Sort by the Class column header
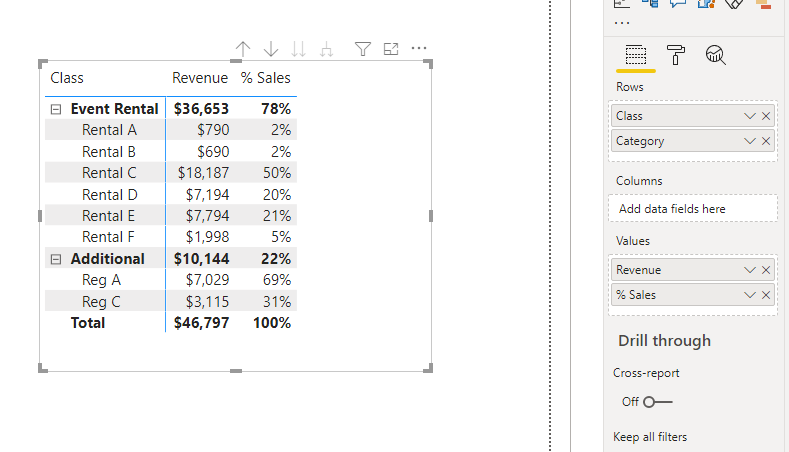Screen dimensions: 789x452 coord(67,78)
